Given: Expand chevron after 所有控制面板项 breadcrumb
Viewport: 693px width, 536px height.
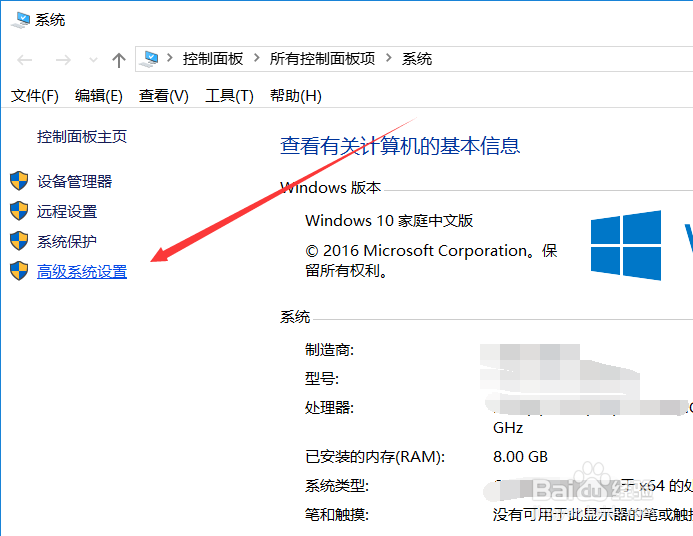Looking at the screenshot, I should [389, 58].
